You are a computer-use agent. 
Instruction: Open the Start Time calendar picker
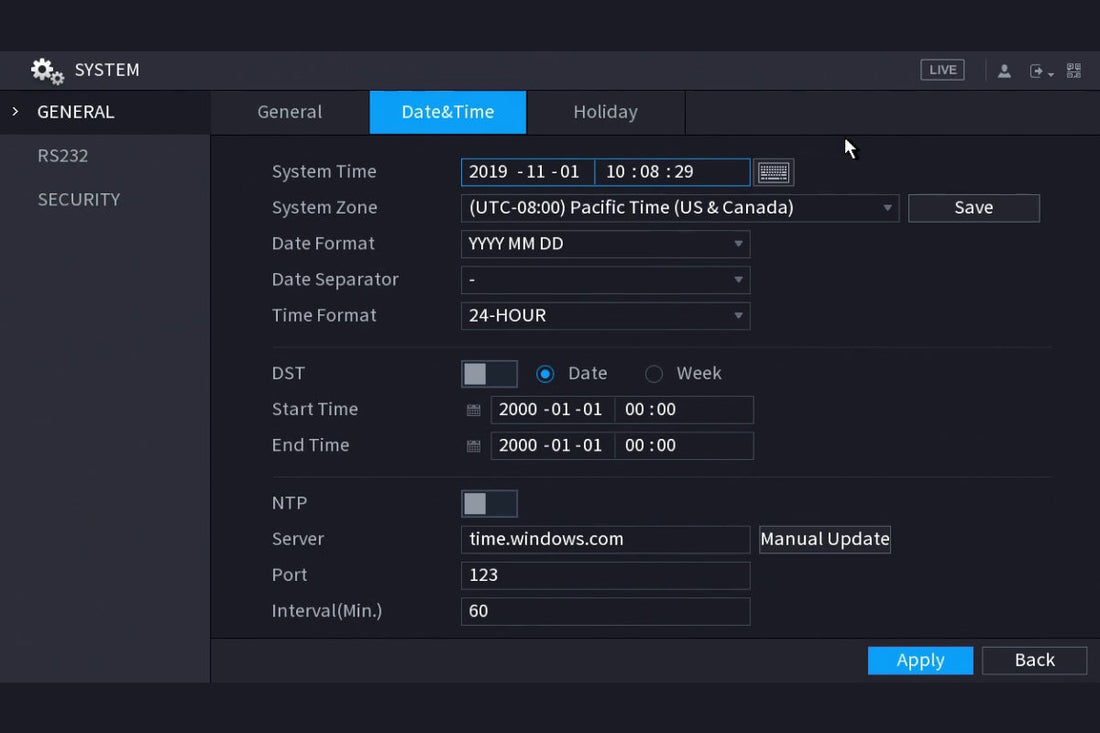472,409
